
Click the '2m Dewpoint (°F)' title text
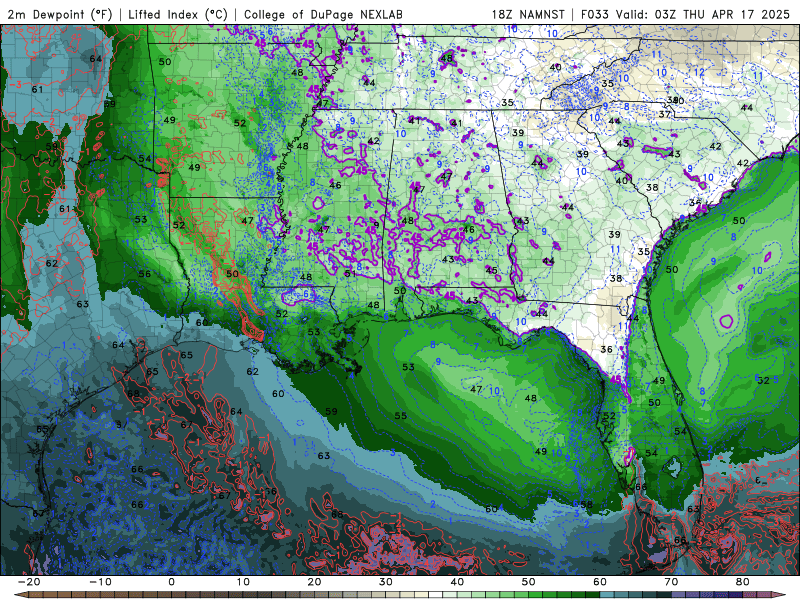[x=60, y=14]
